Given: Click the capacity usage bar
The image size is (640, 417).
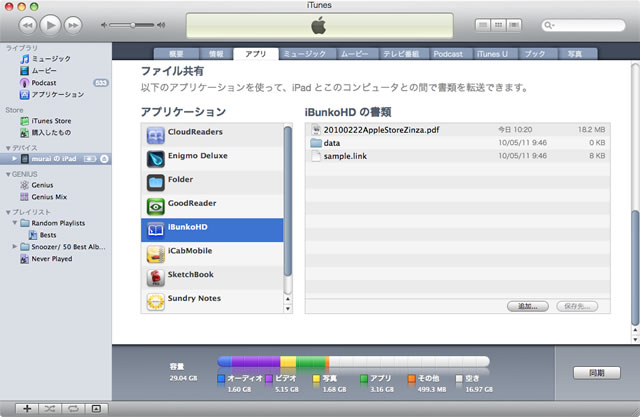Looking at the screenshot, I should (x=353, y=362).
